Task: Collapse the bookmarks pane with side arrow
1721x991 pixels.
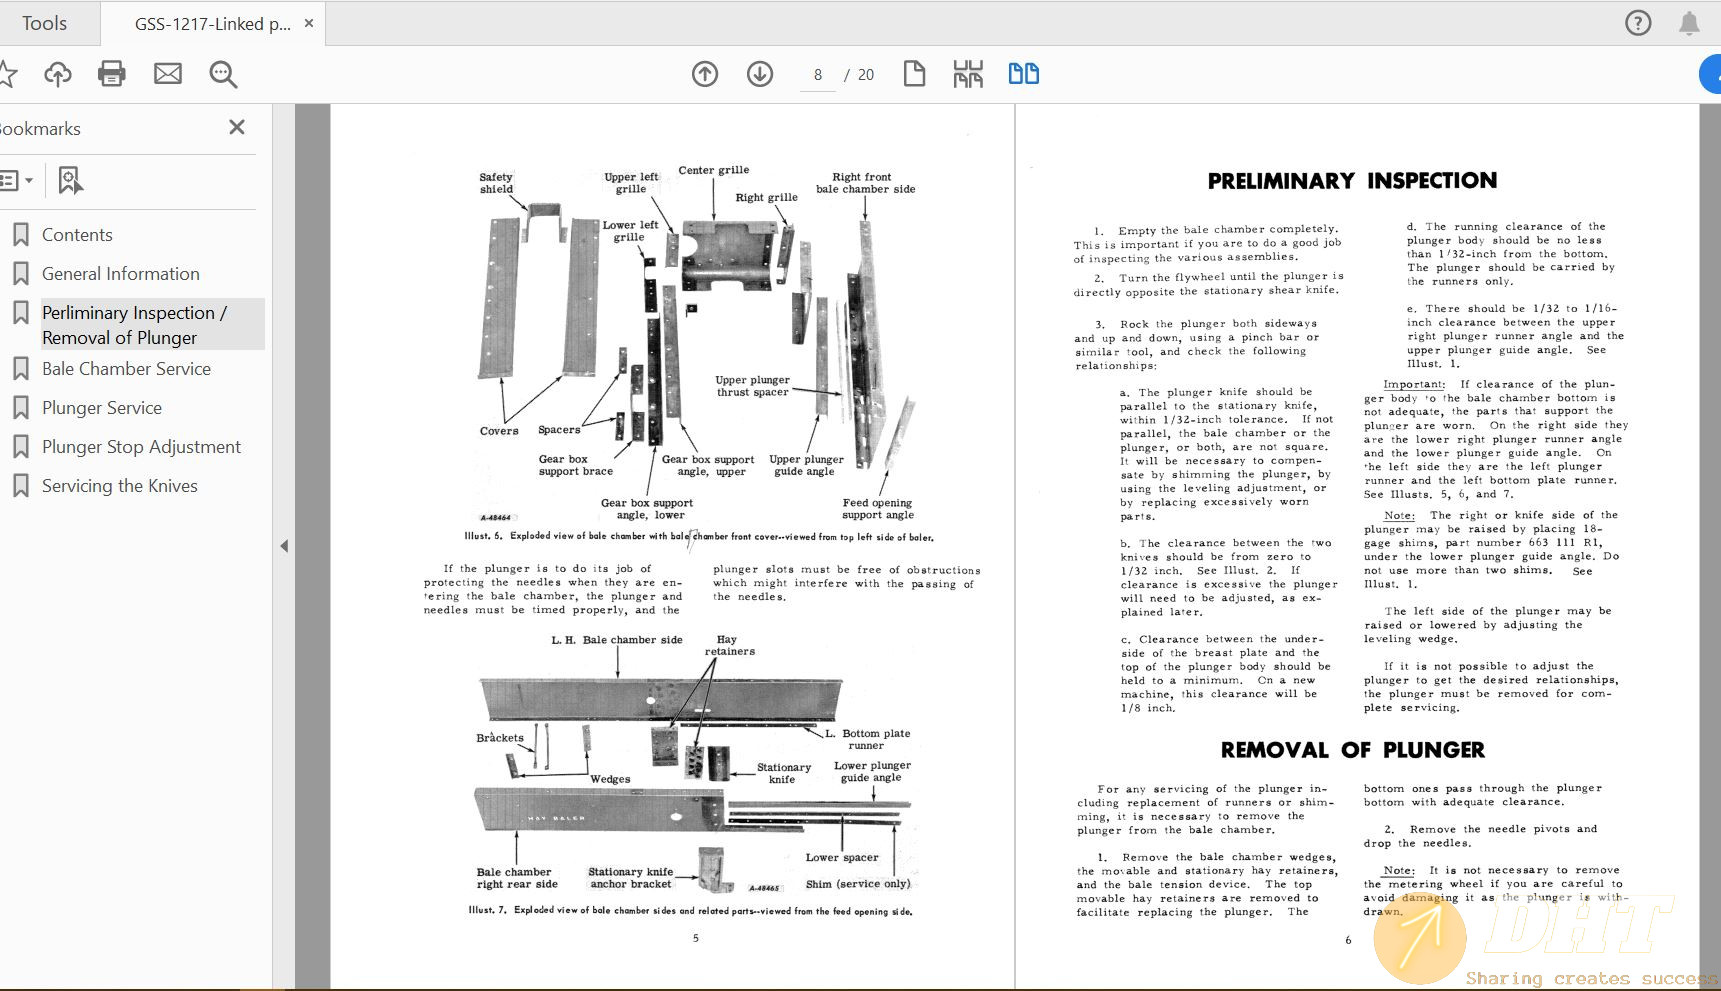Action: (x=284, y=546)
